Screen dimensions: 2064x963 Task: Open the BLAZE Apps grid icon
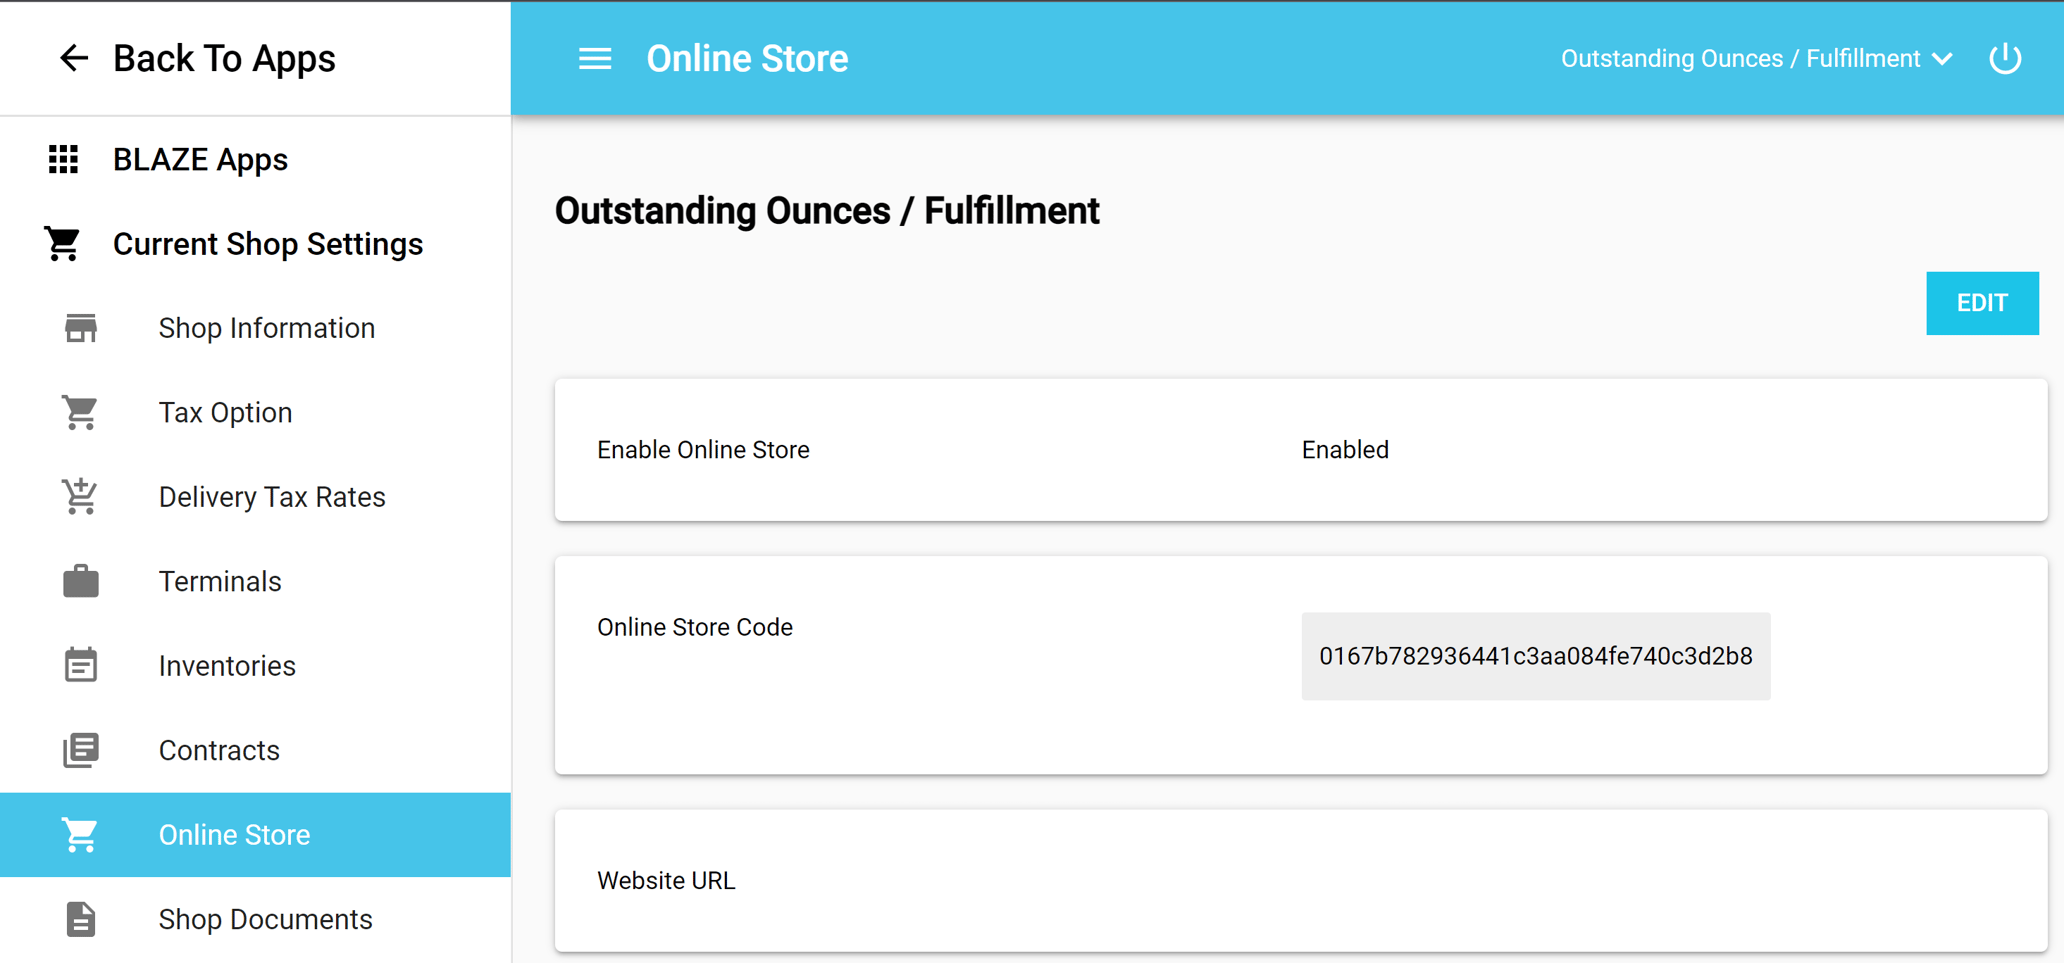click(63, 159)
